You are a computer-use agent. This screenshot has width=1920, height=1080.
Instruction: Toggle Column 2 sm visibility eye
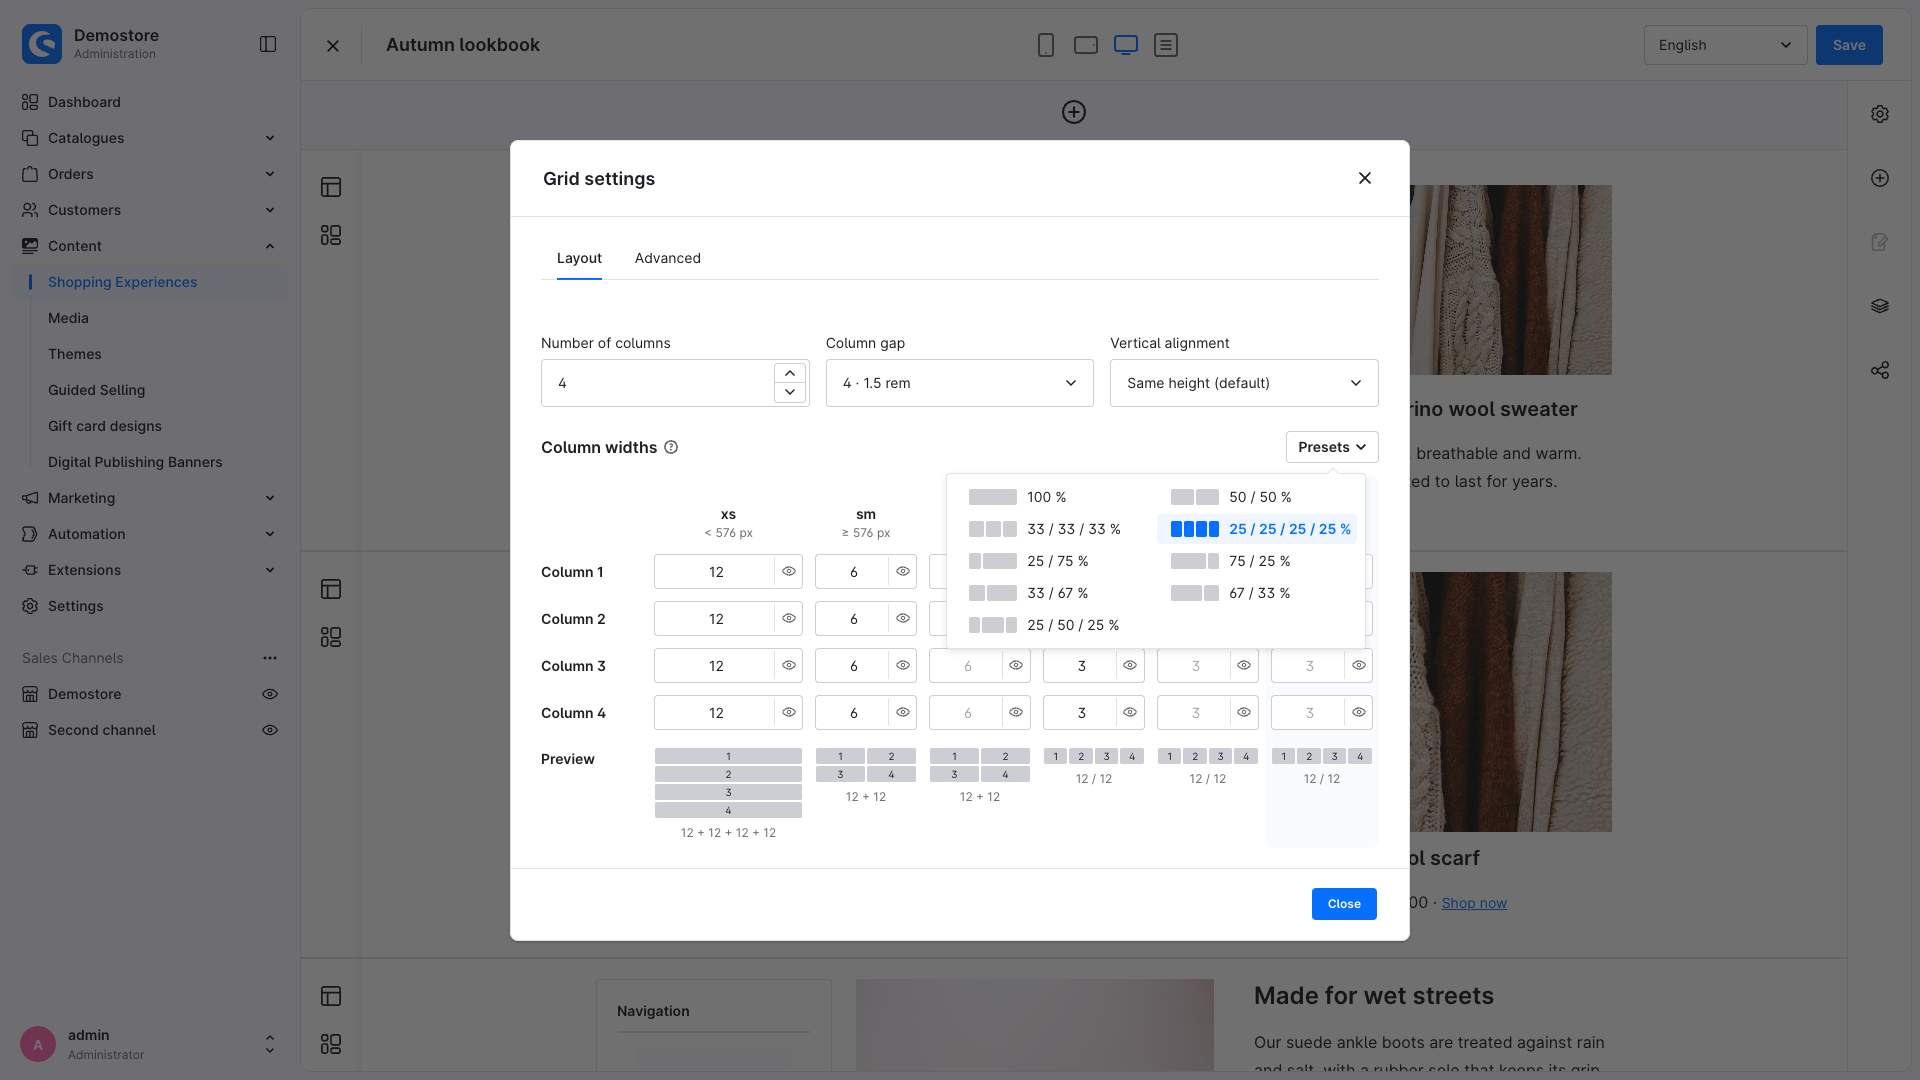tap(903, 619)
